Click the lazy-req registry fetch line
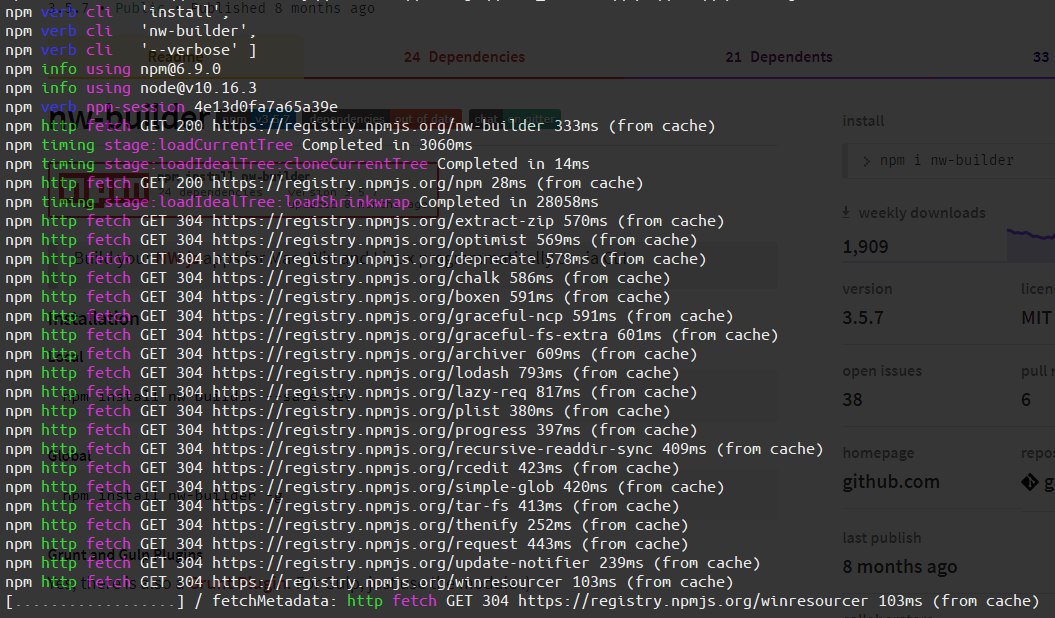The height and width of the screenshot is (618, 1055). [x=351, y=391]
